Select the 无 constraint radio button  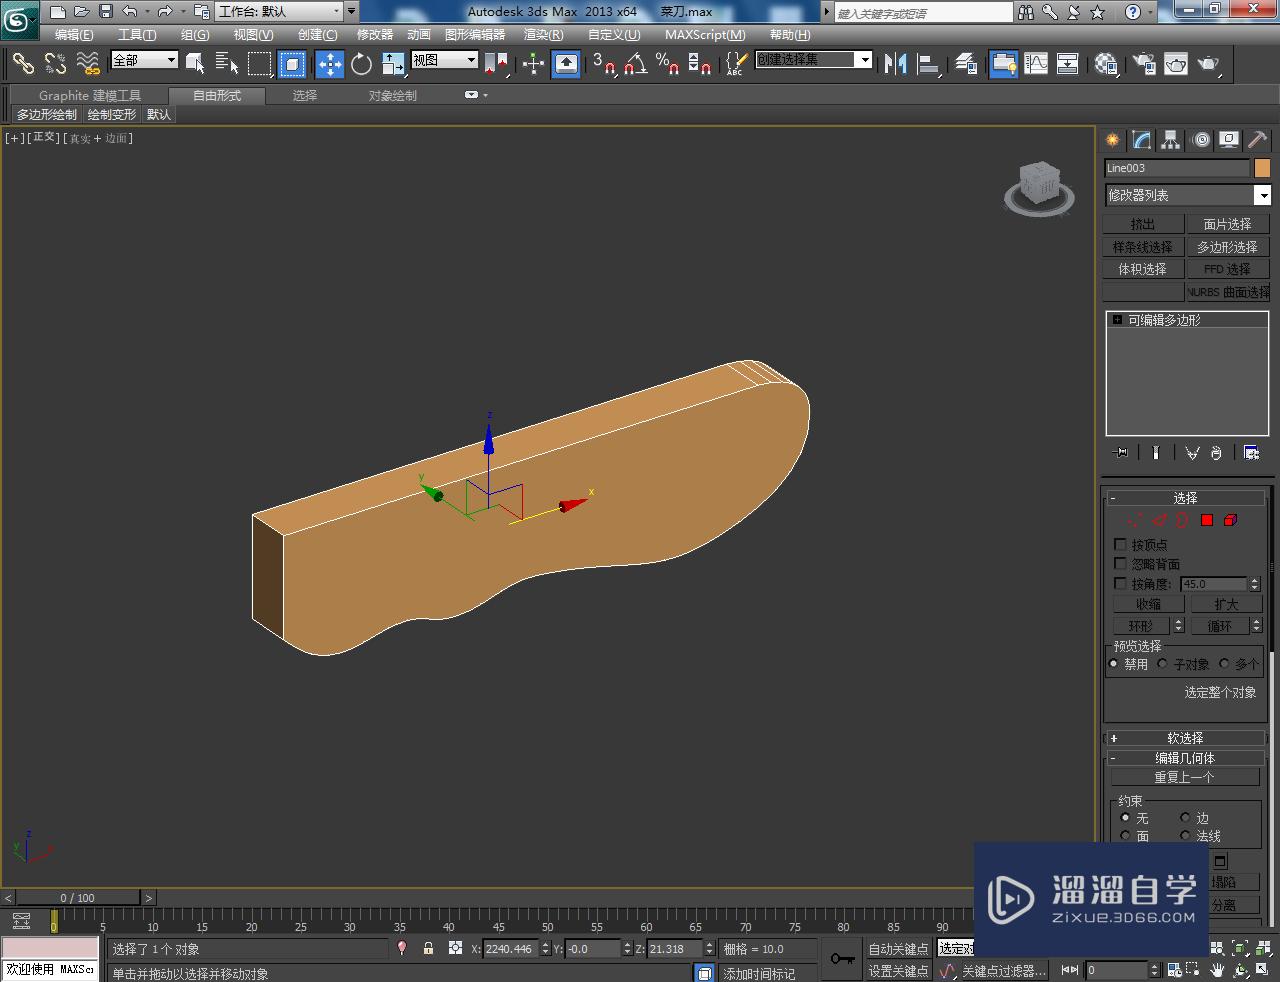[x=1126, y=818]
